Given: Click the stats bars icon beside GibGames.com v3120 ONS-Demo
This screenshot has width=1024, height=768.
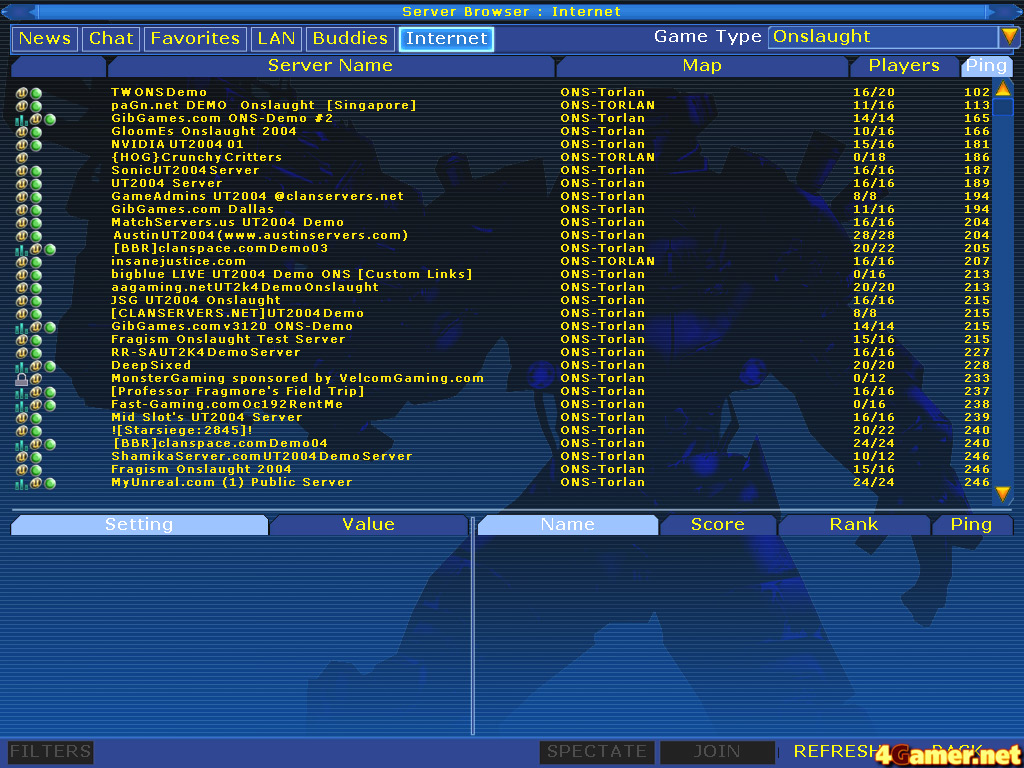Looking at the screenshot, I should (x=22, y=327).
